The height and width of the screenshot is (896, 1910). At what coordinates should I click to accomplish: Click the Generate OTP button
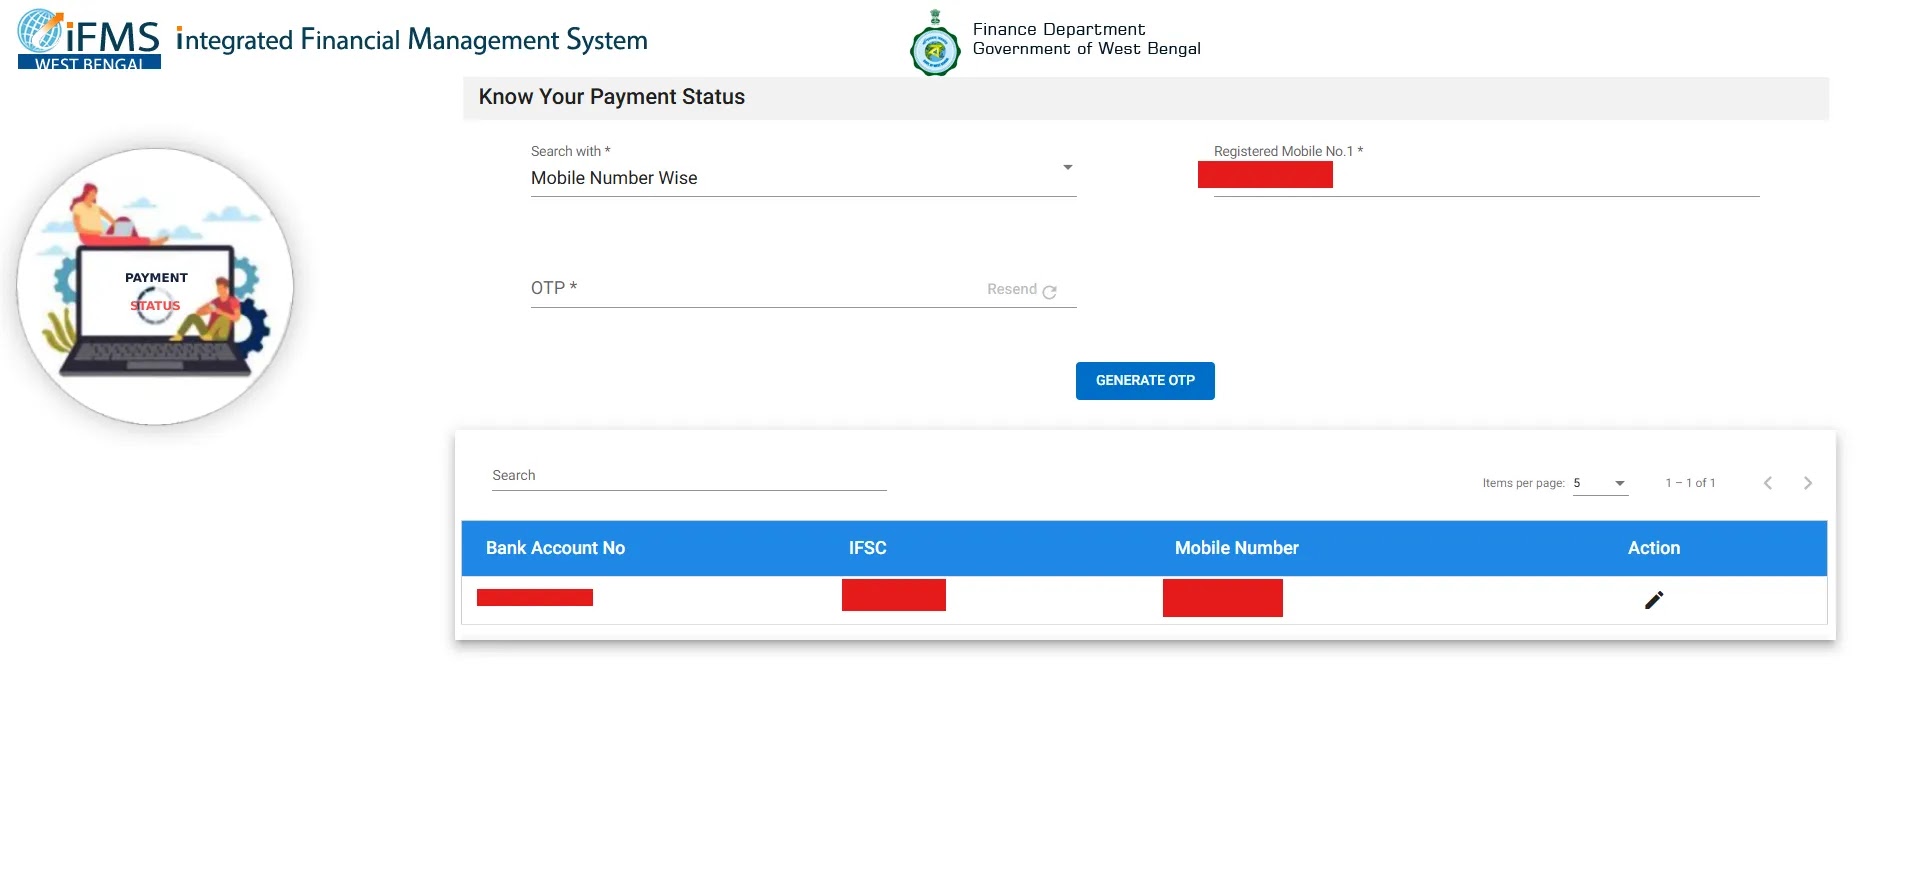[1145, 381]
